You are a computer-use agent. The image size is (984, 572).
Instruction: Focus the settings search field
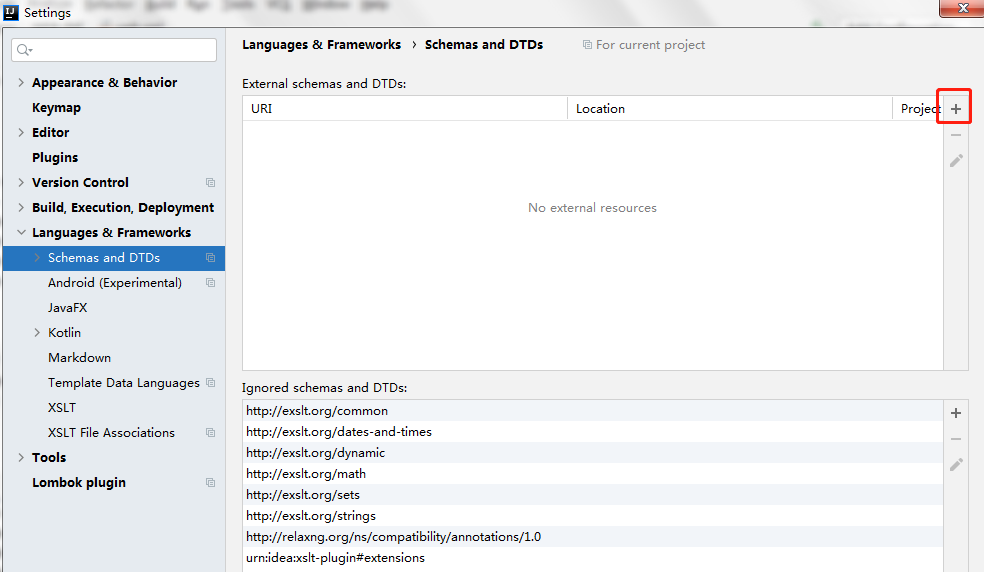tap(114, 50)
